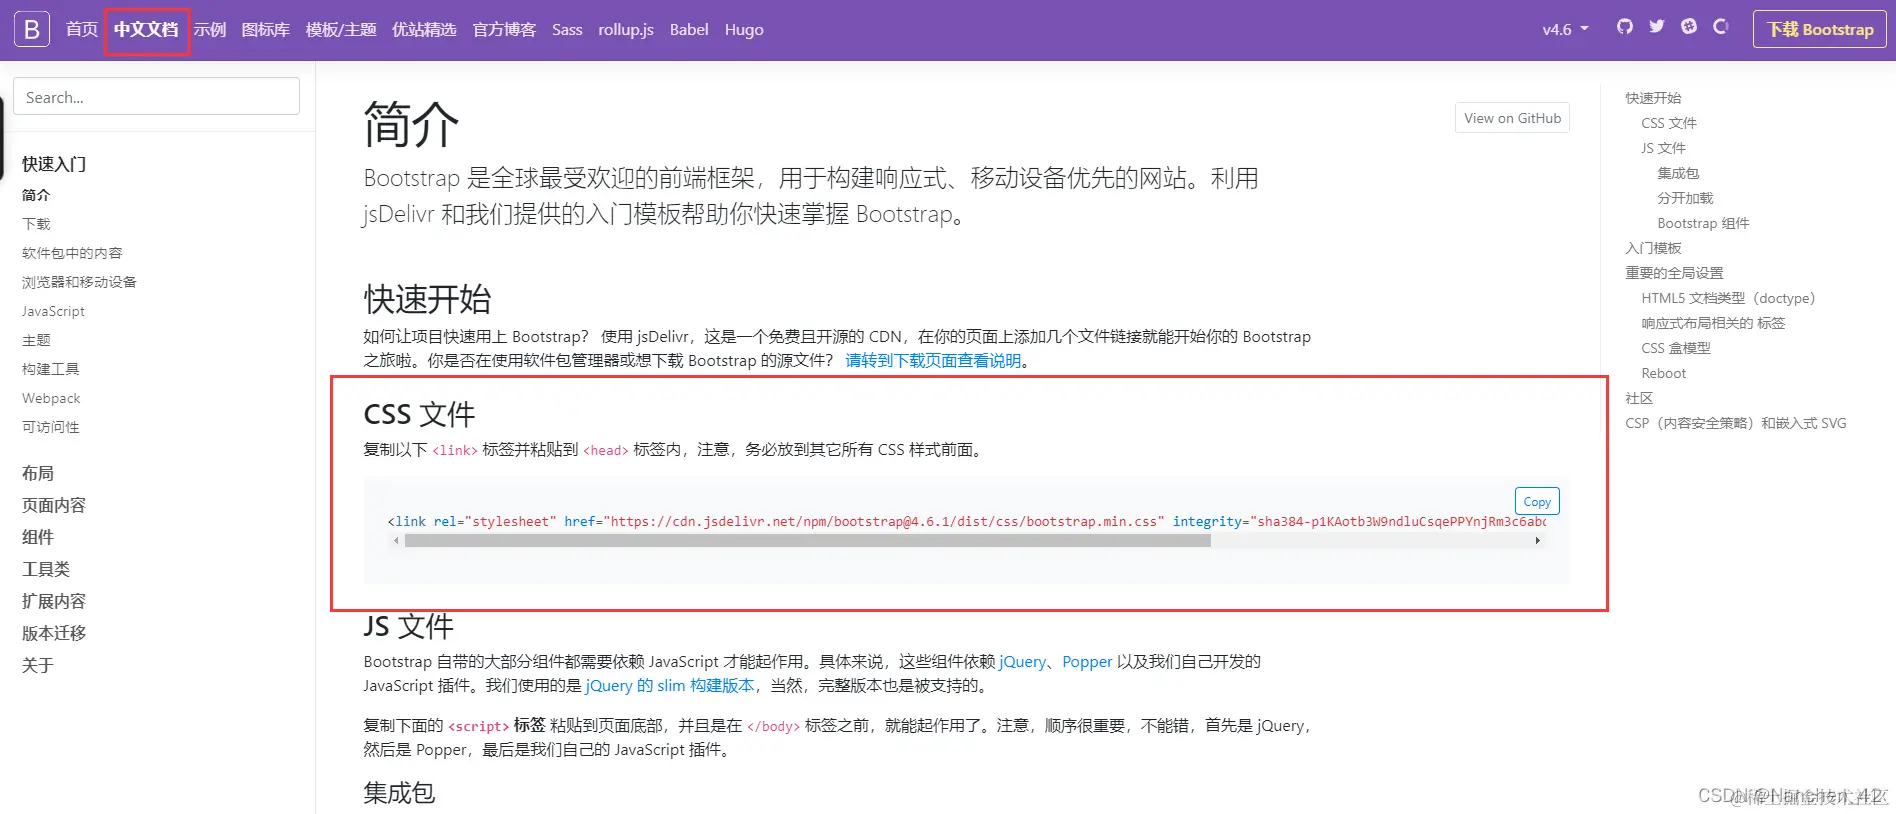The height and width of the screenshot is (814, 1896).
Task: Jump to Bootstrap 组件 in table of contents
Action: click(1703, 223)
